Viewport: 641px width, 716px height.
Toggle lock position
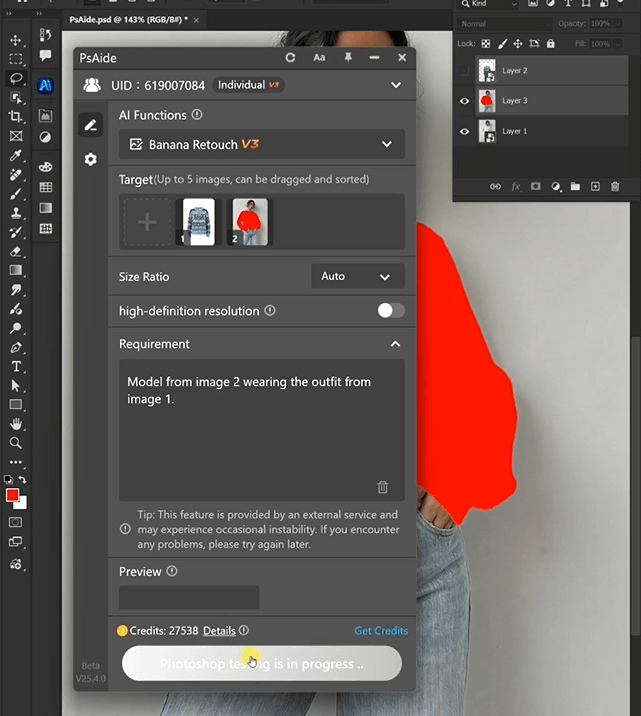click(518, 44)
